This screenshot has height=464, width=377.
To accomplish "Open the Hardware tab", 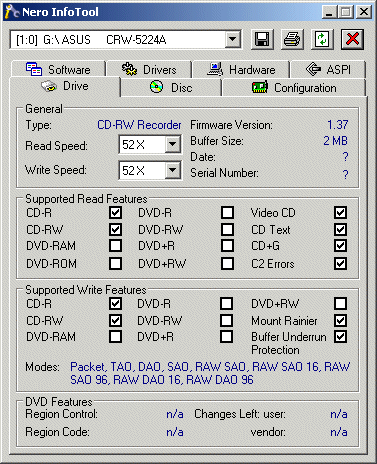I will (x=241, y=69).
